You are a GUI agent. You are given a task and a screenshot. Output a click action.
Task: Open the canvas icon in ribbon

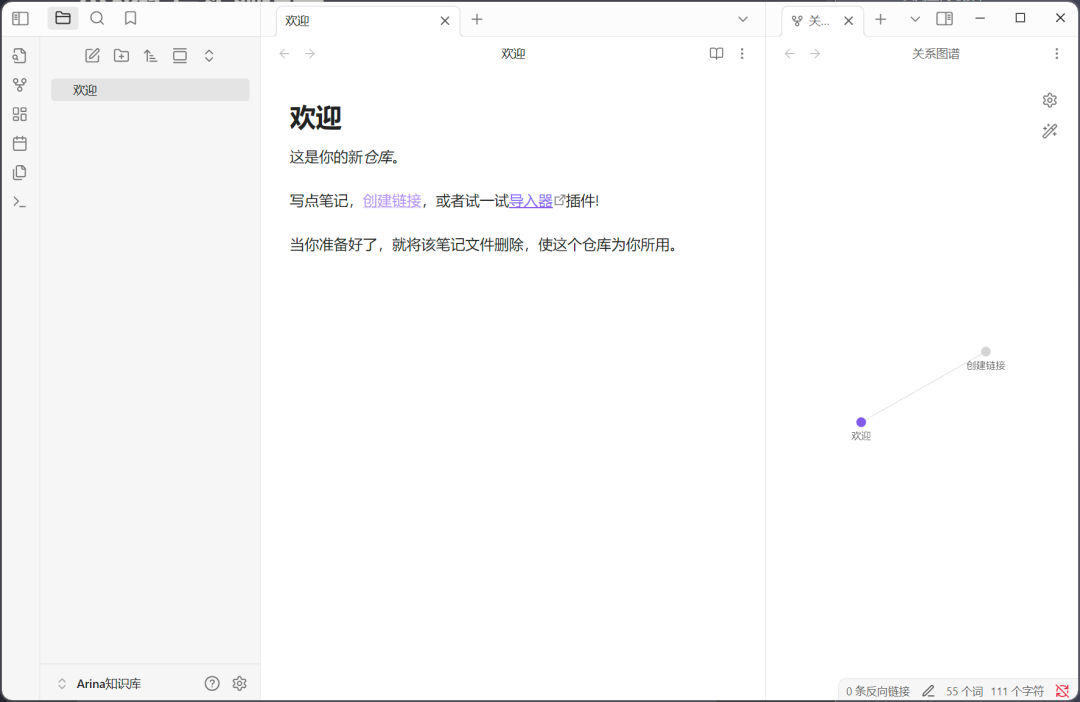tap(20, 114)
